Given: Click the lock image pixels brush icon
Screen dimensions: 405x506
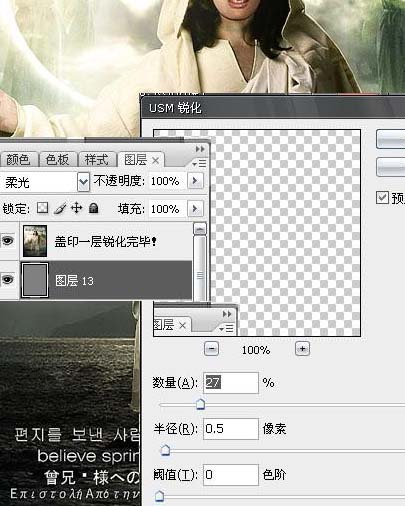Looking at the screenshot, I should [60, 208].
